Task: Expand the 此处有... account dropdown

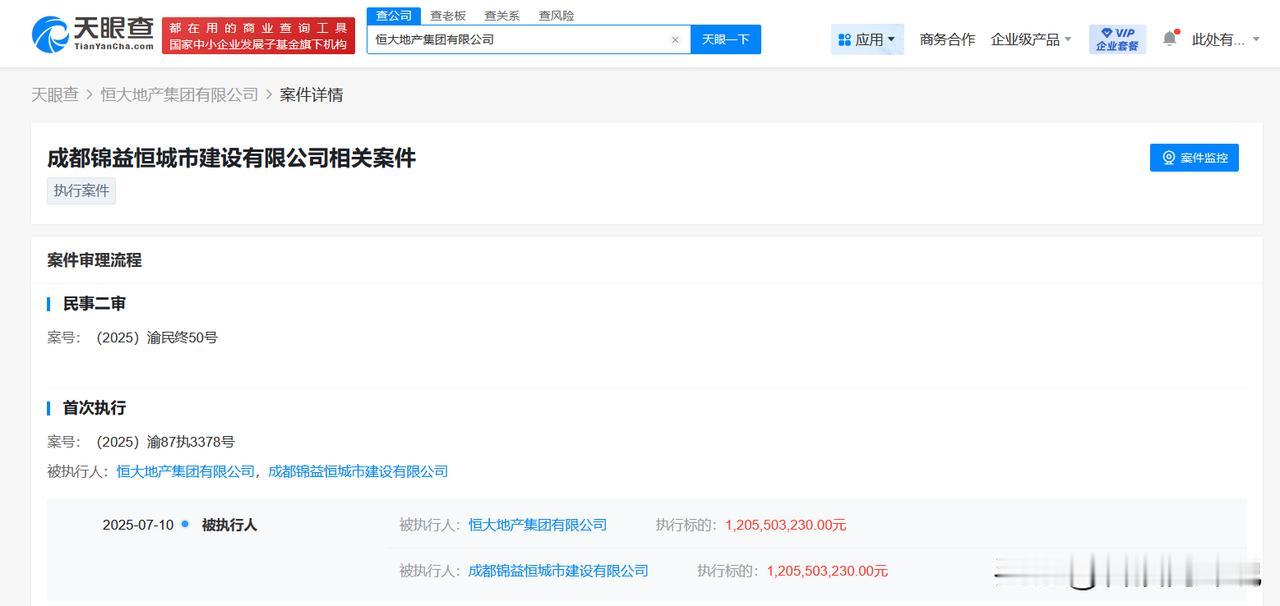Action: (x=1227, y=39)
